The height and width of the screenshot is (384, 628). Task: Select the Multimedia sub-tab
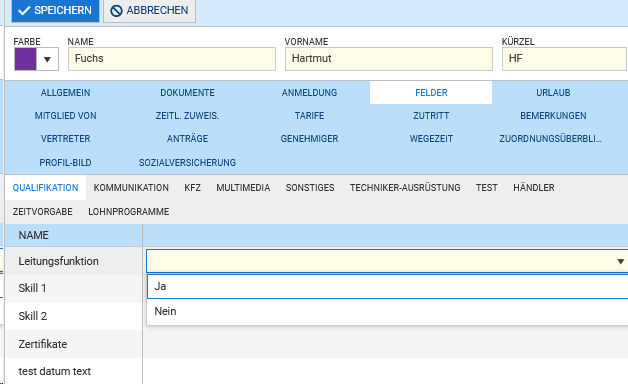click(x=243, y=188)
